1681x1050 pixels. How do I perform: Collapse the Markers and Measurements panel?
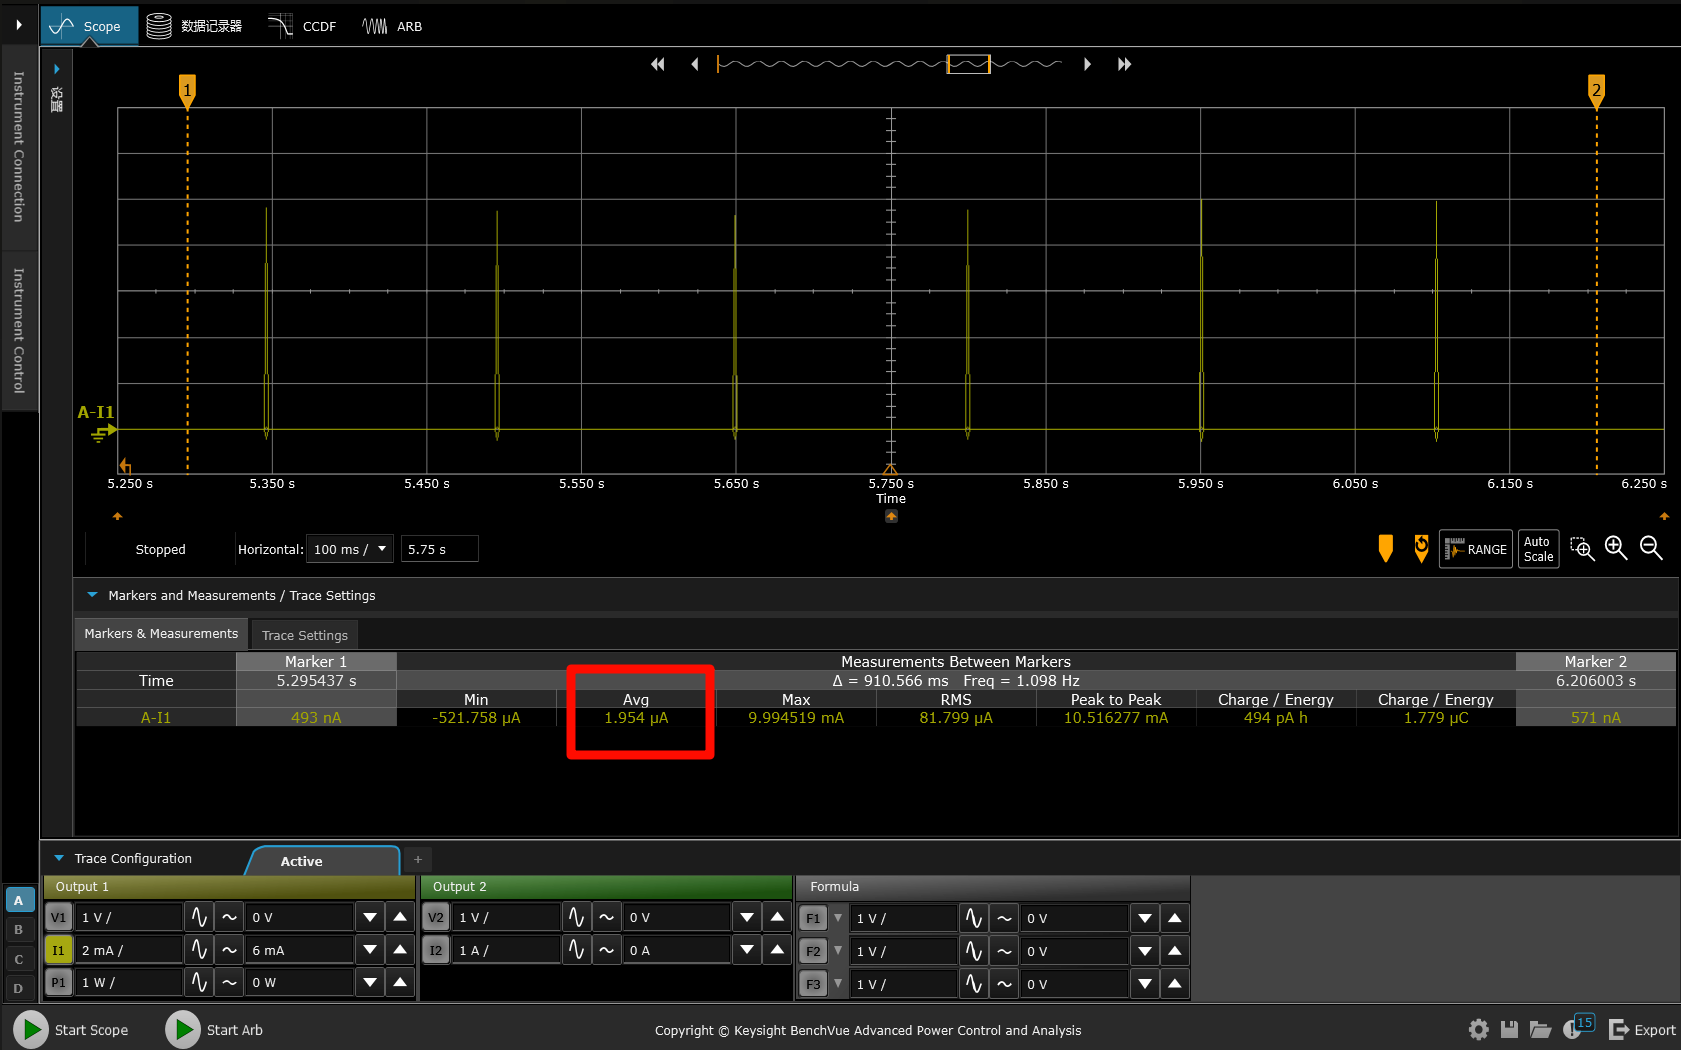92,595
